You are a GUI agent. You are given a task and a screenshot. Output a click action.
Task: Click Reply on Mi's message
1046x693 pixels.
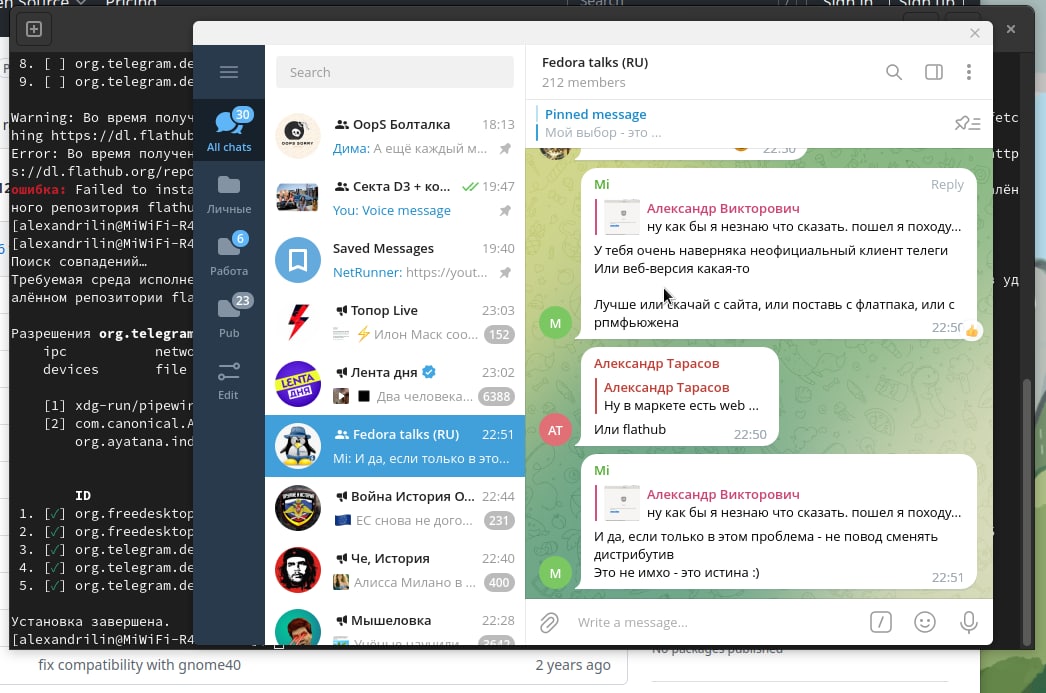click(x=947, y=185)
